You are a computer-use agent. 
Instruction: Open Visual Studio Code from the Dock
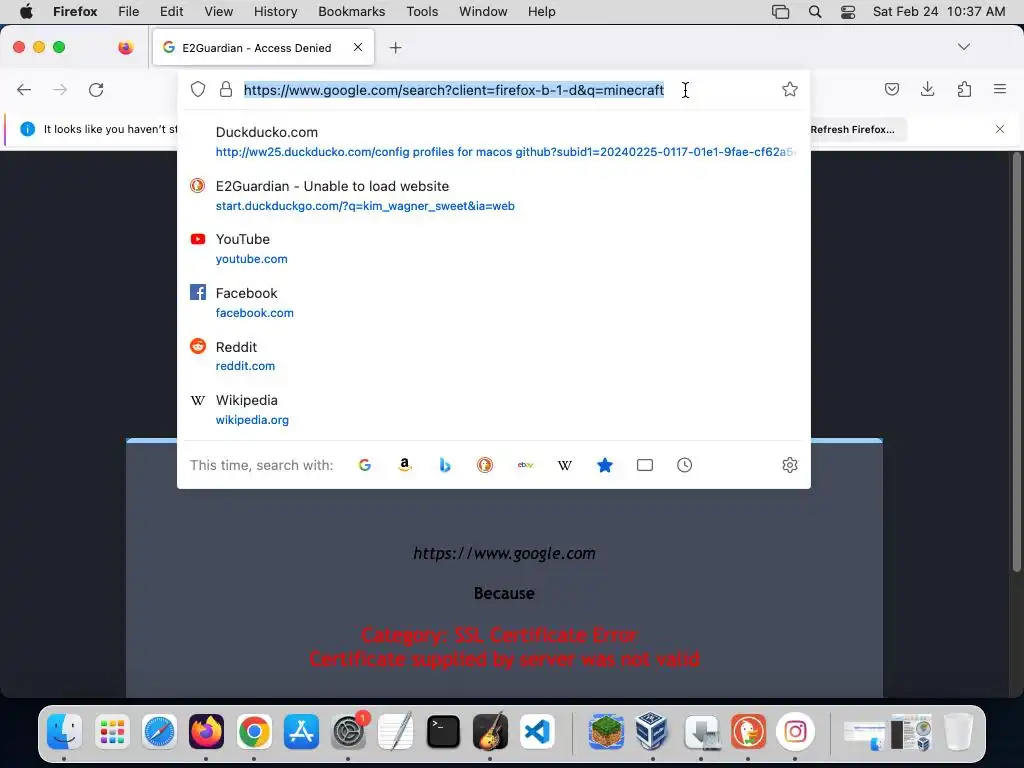[537, 731]
